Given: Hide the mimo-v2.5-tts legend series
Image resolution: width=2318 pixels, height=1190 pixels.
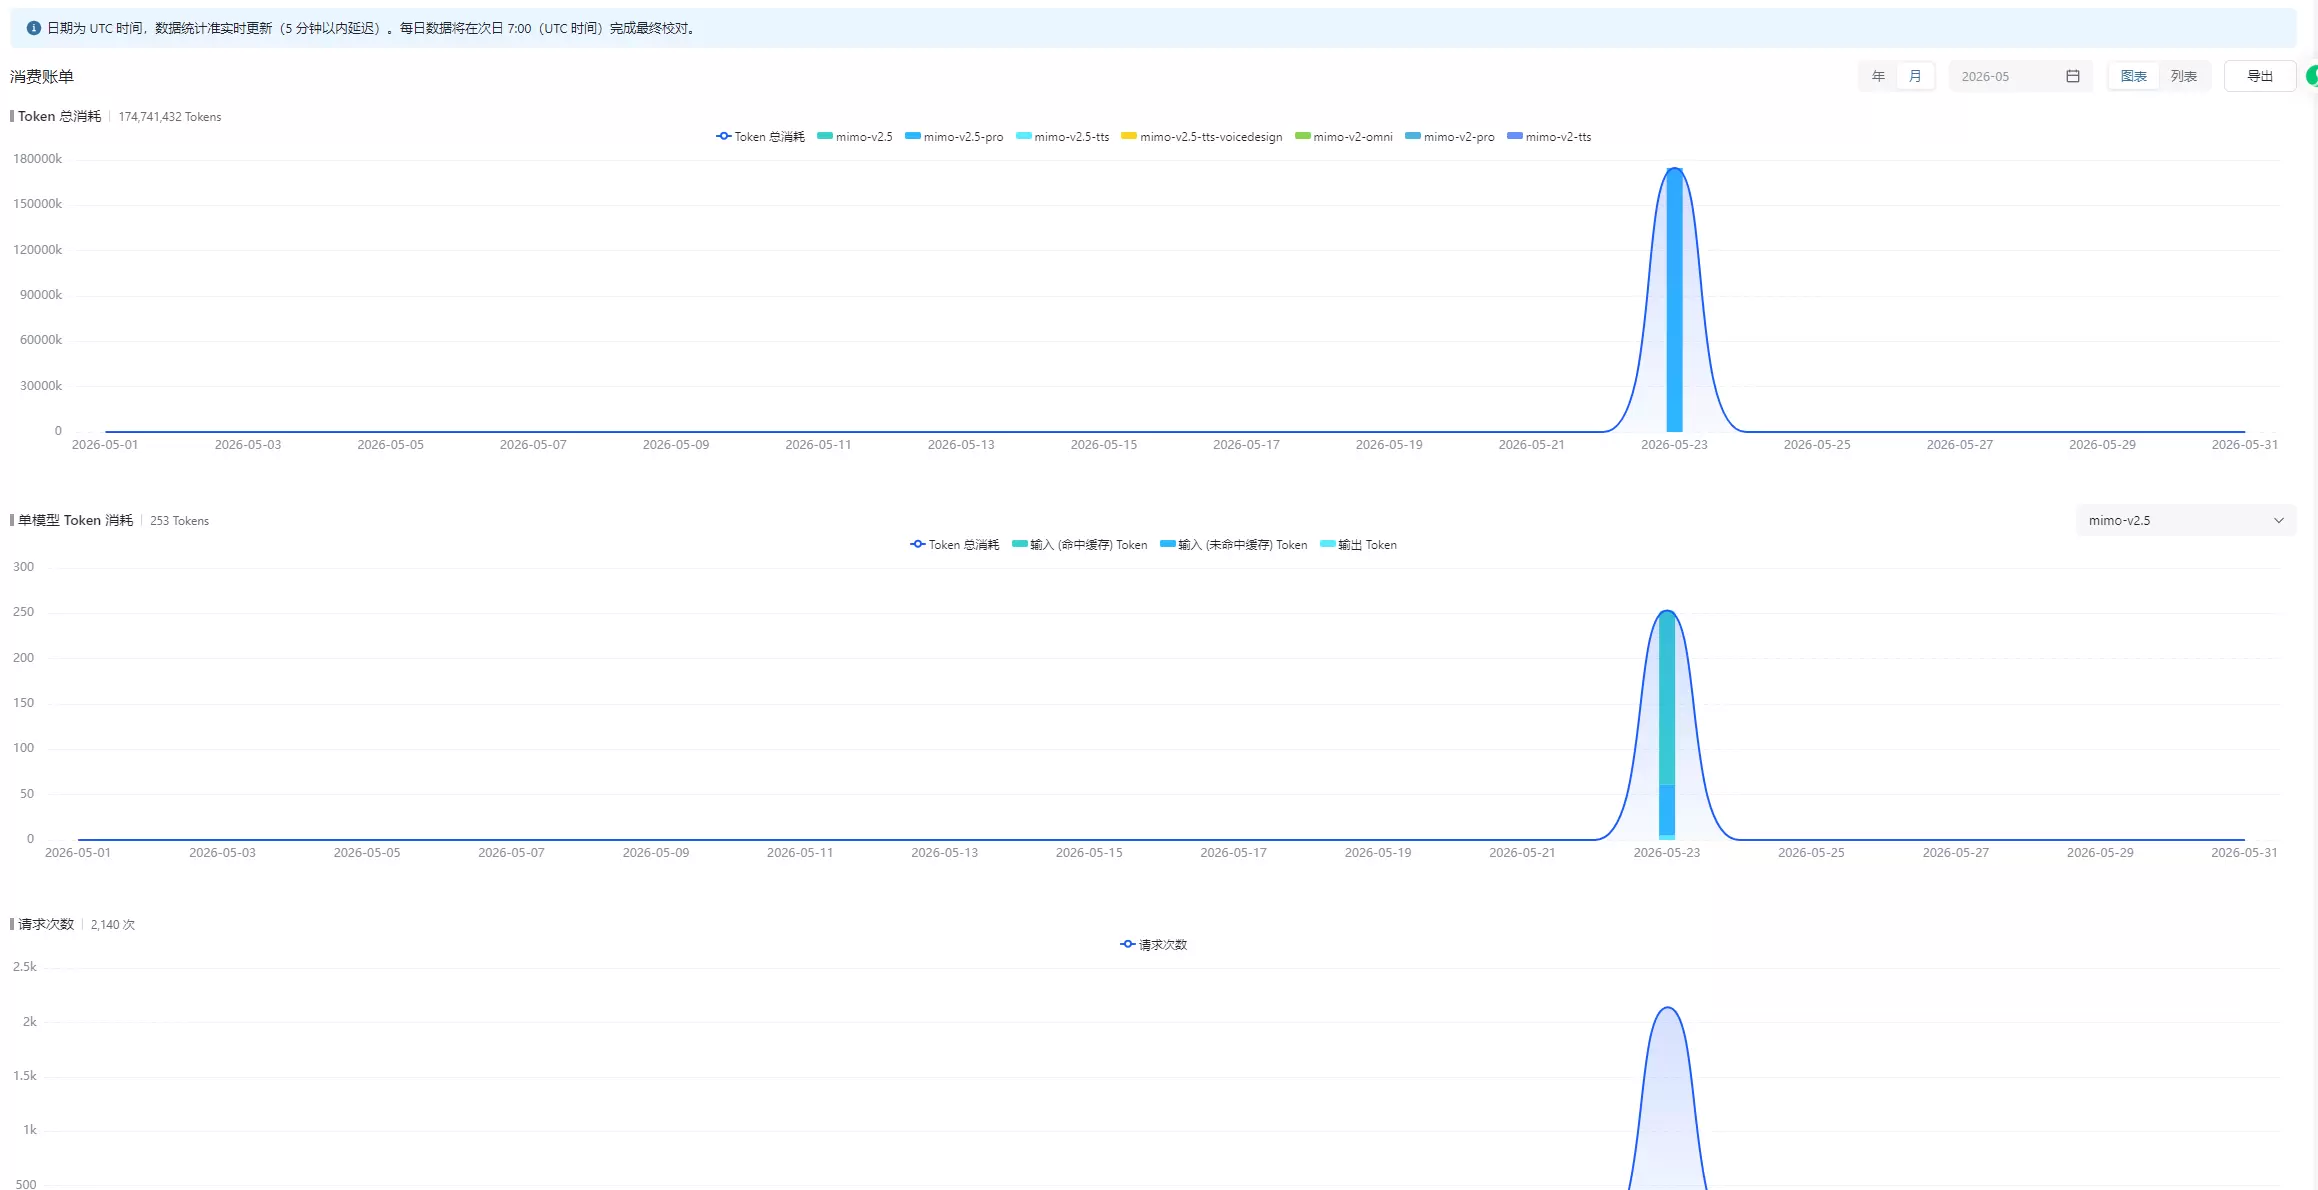Looking at the screenshot, I should [x=1062, y=137].
